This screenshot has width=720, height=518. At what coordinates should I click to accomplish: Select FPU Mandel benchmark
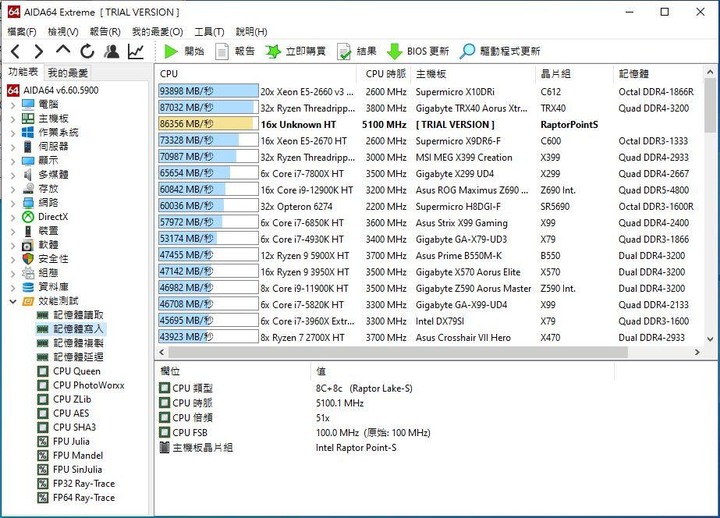click(x=70, y=456)
